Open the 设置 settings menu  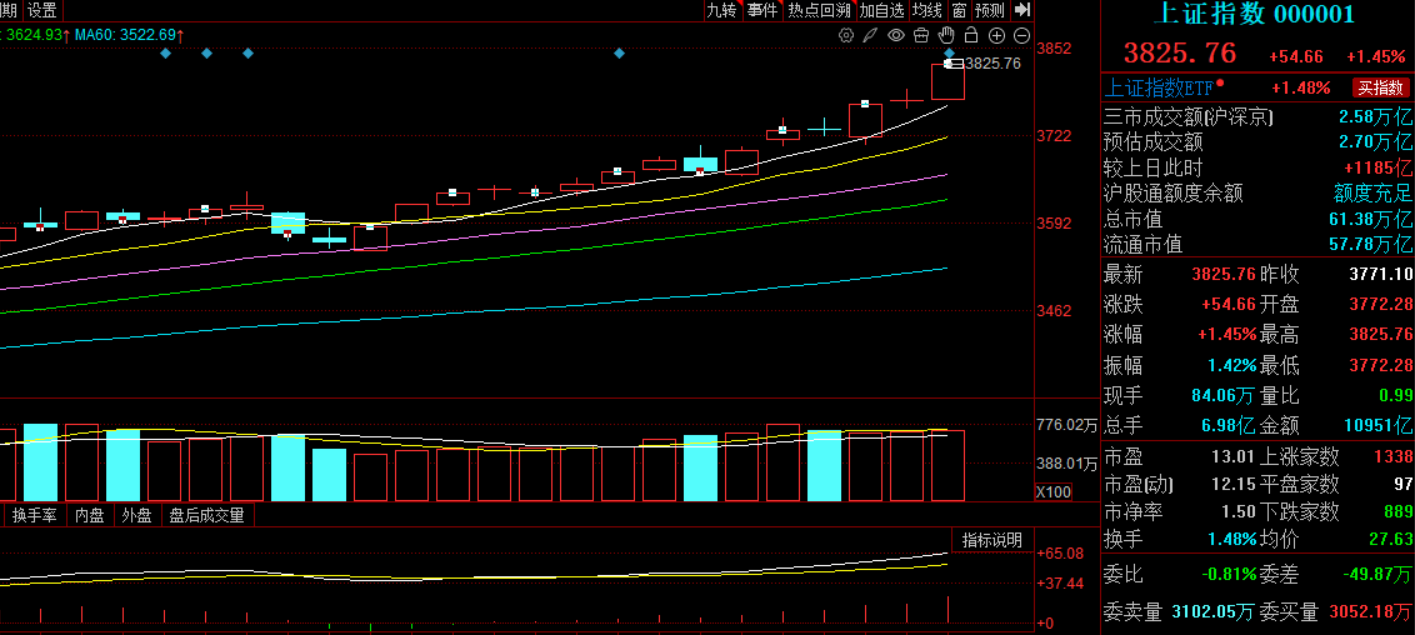point(42,10)
